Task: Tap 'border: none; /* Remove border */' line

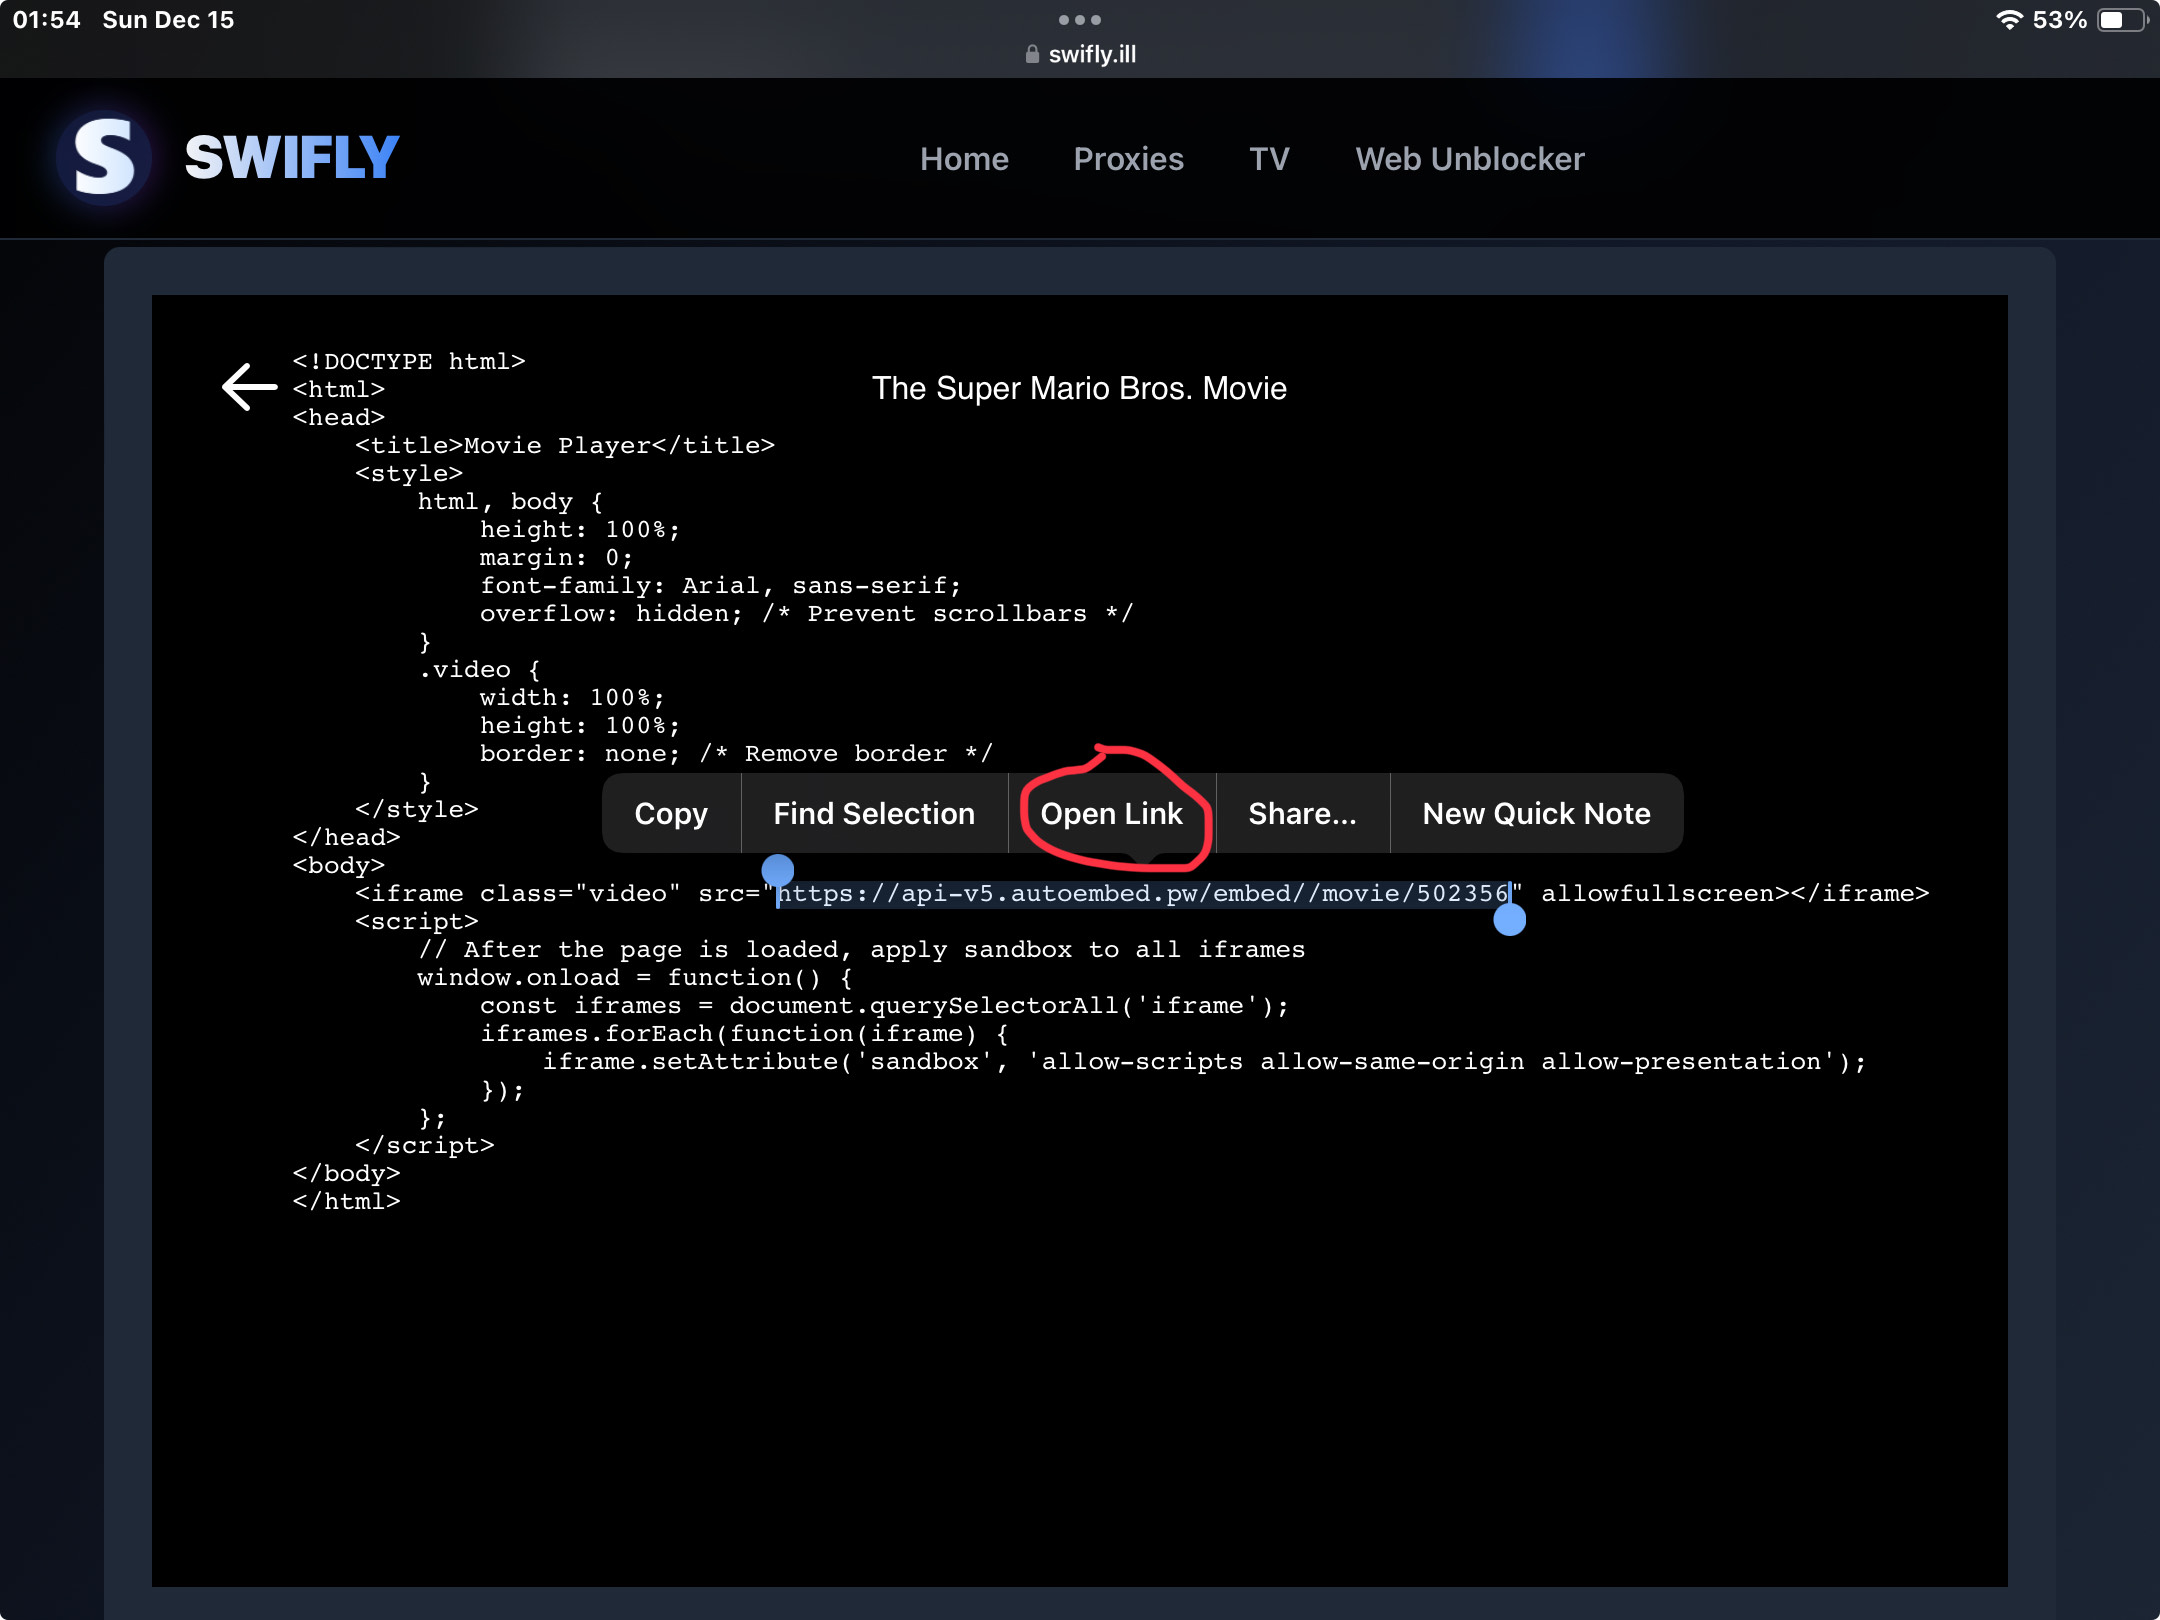Action: [x=736, y=753]
